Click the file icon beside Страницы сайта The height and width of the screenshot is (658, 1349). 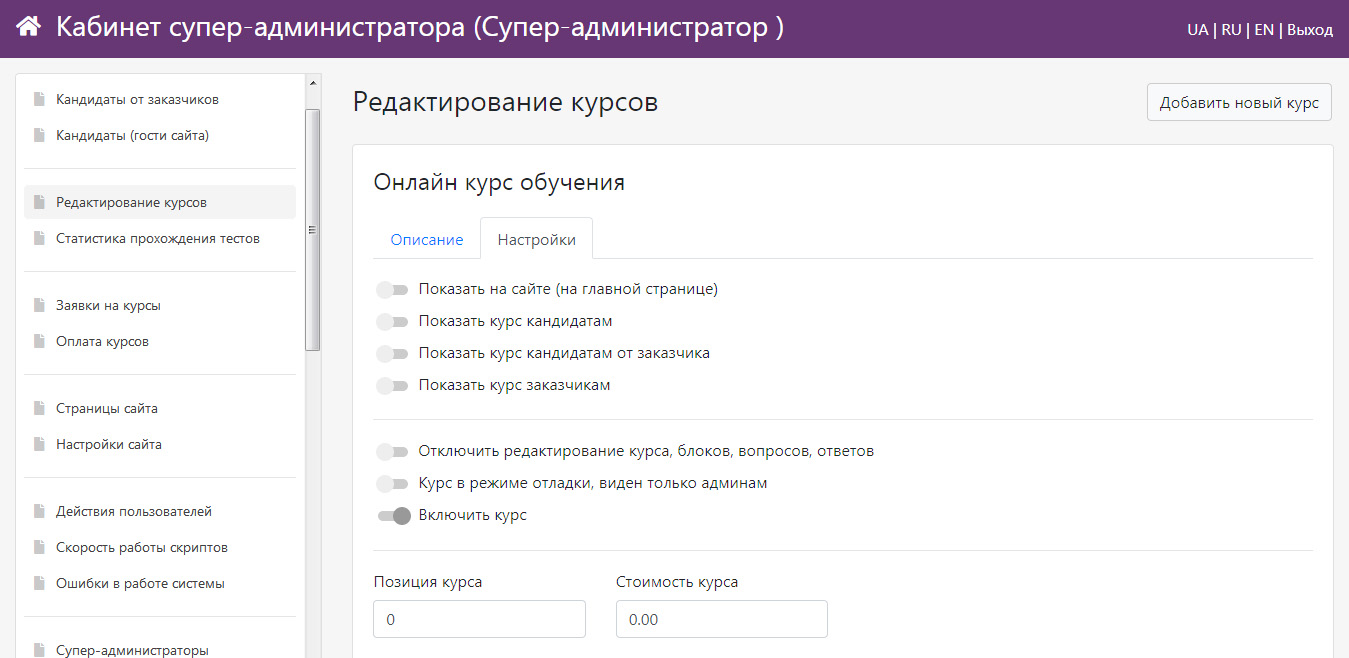(x=40, y=408)
